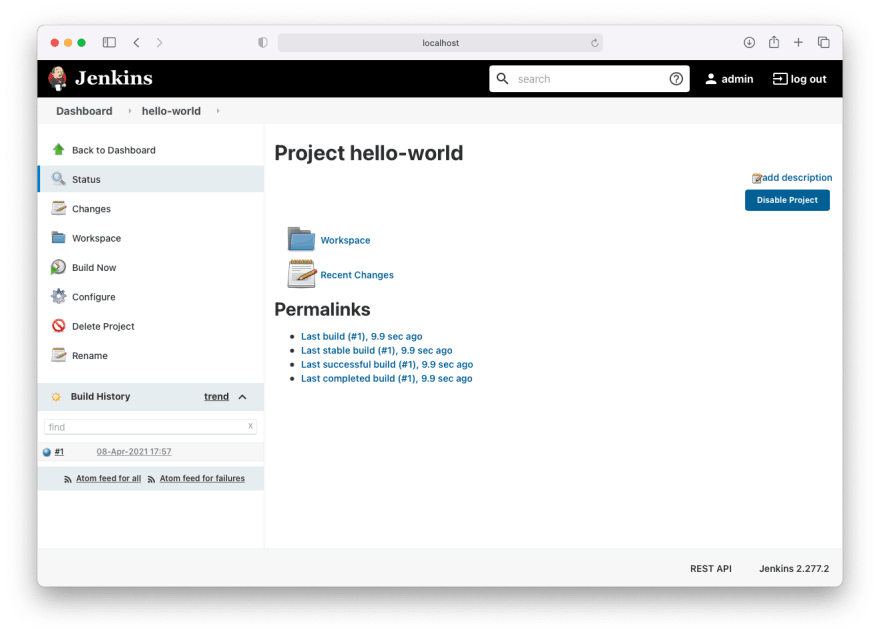Click the Recent Changes notepad icon in main panel
Image resolution: width=880 pixels, height=636 pixels.
tap(302, 274)
